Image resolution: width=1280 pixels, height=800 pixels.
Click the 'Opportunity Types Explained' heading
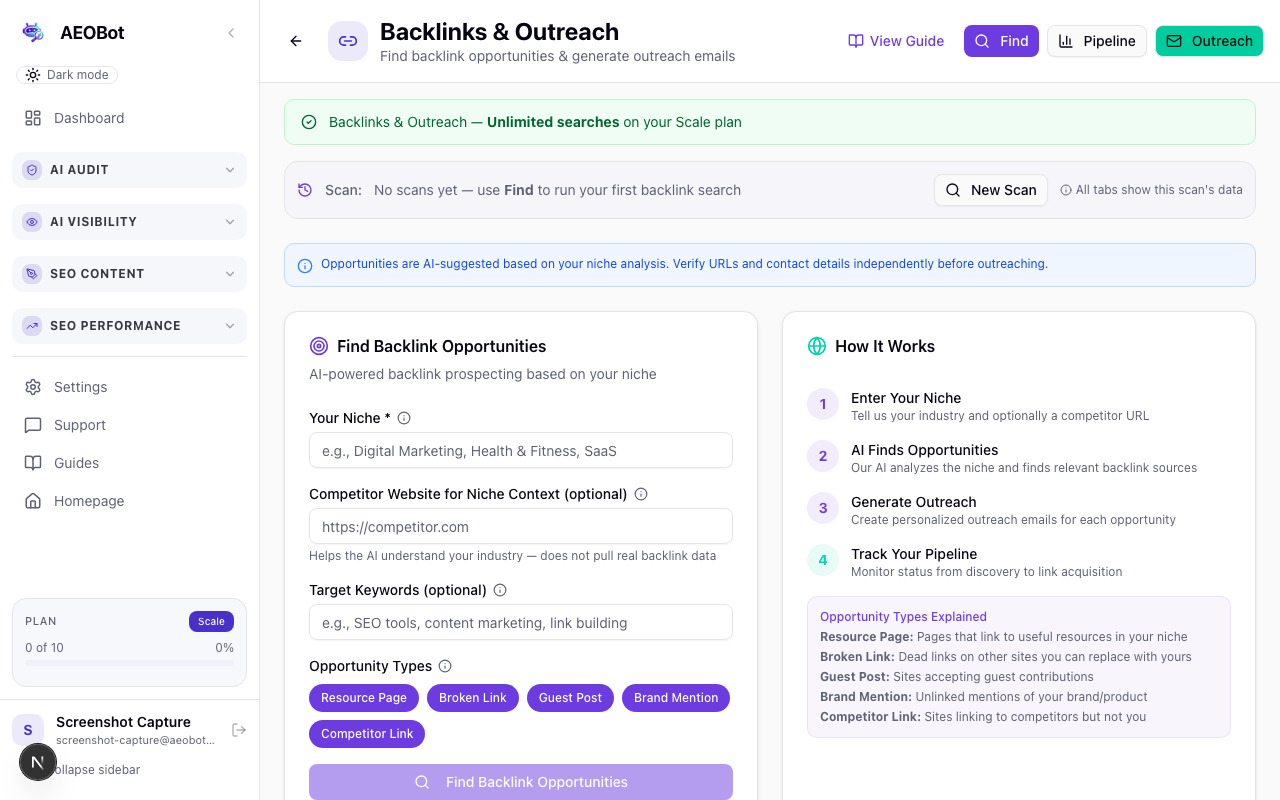pos(903,617)
